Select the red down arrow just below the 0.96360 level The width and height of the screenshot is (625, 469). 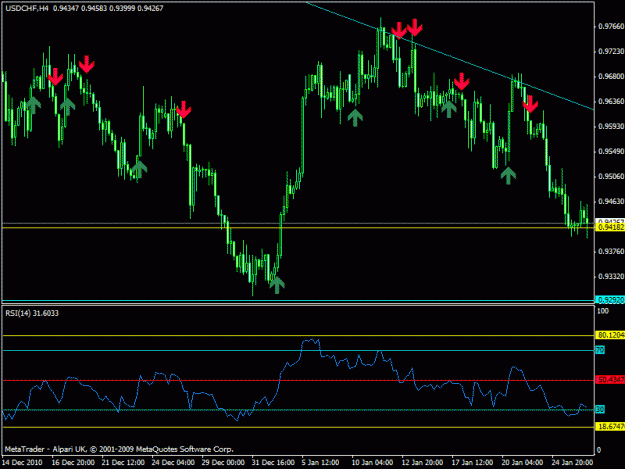530,104
